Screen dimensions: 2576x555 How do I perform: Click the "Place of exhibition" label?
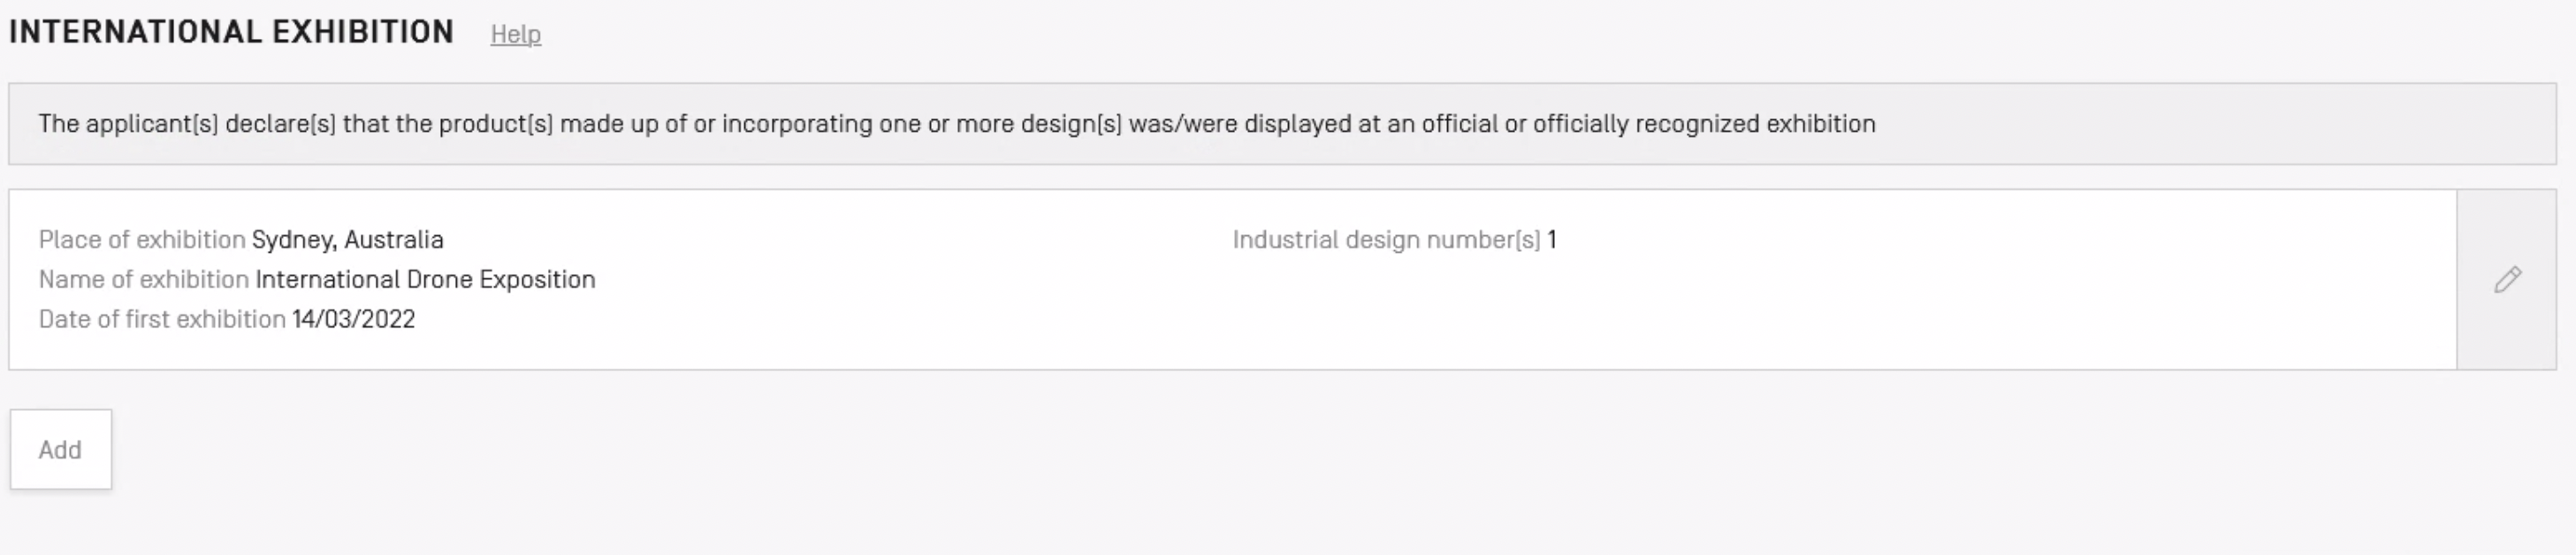pos(141,240)
